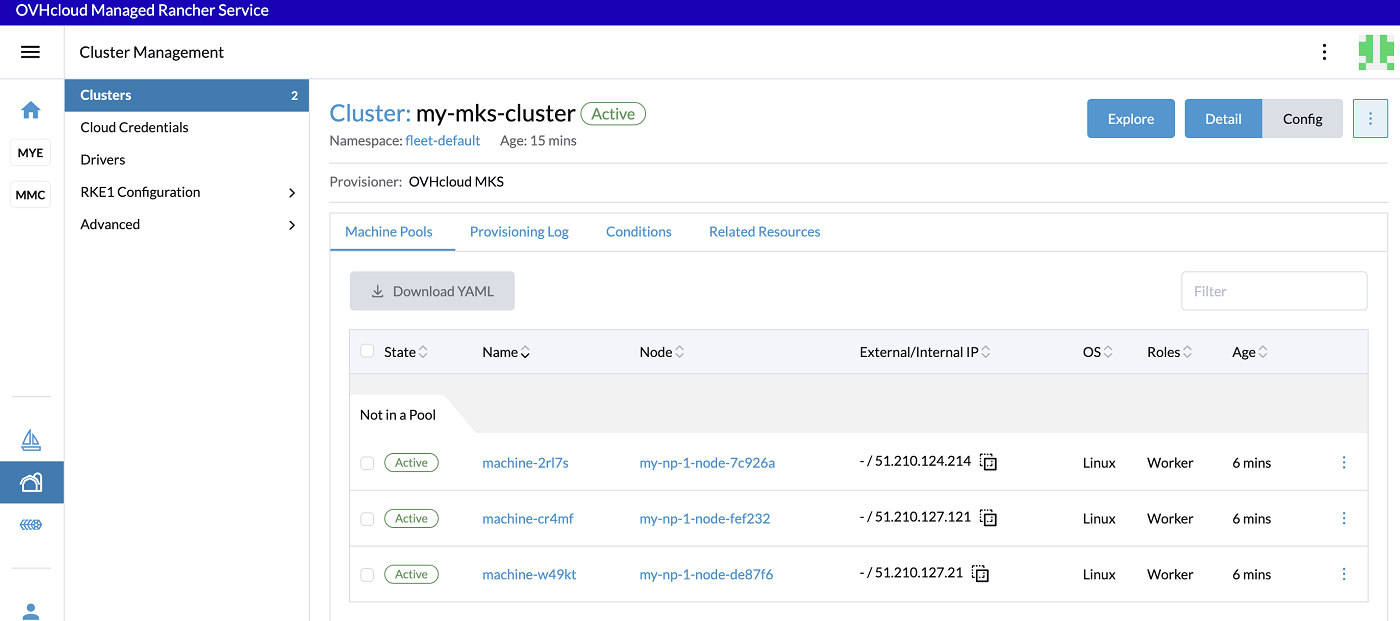
Task: Open the hamburger navigation menu
Action: point(30,51)
